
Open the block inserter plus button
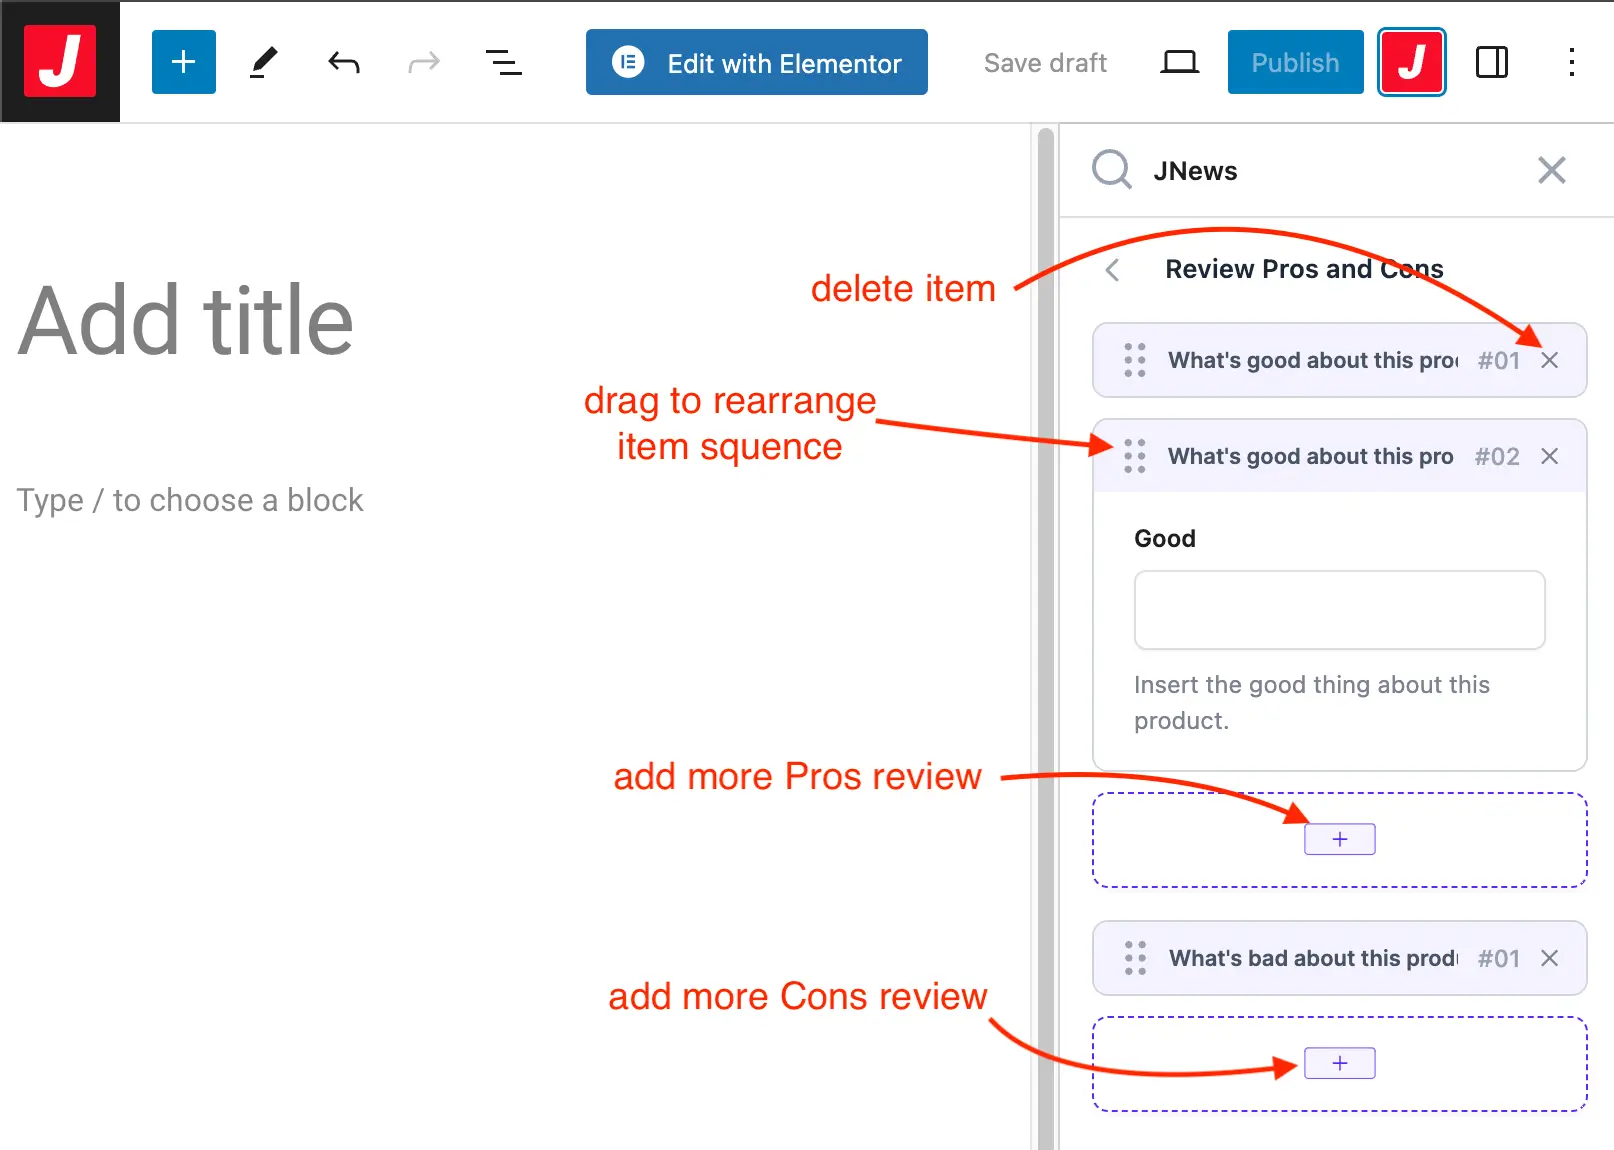click(184, 62)
